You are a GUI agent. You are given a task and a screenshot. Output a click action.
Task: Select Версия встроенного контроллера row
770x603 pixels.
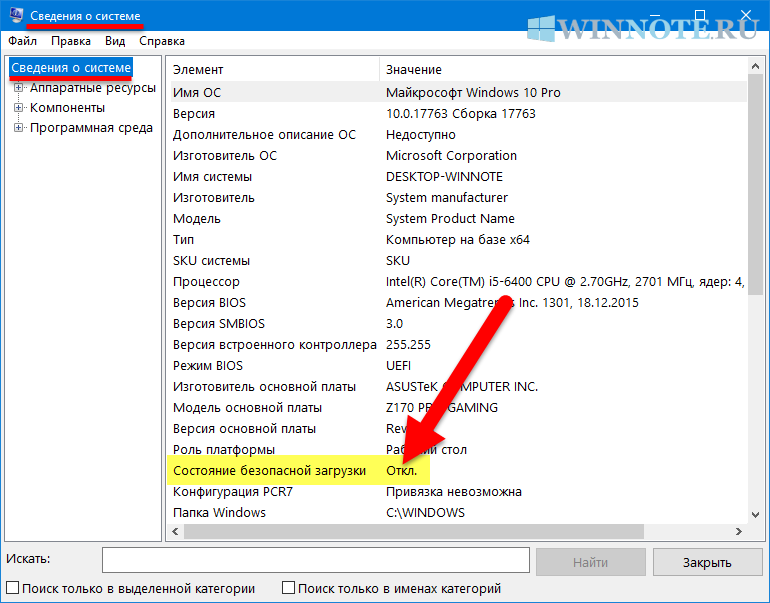(x=459, y=345)
